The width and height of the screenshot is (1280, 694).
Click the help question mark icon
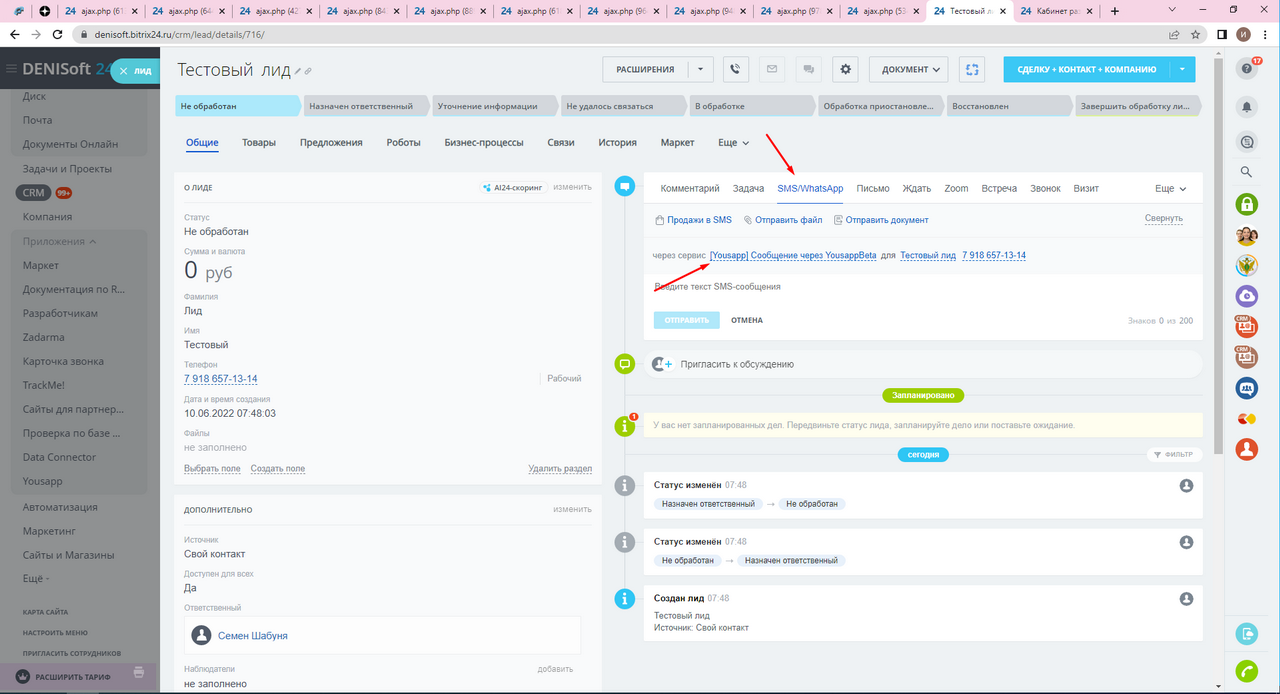[1246, 69]
